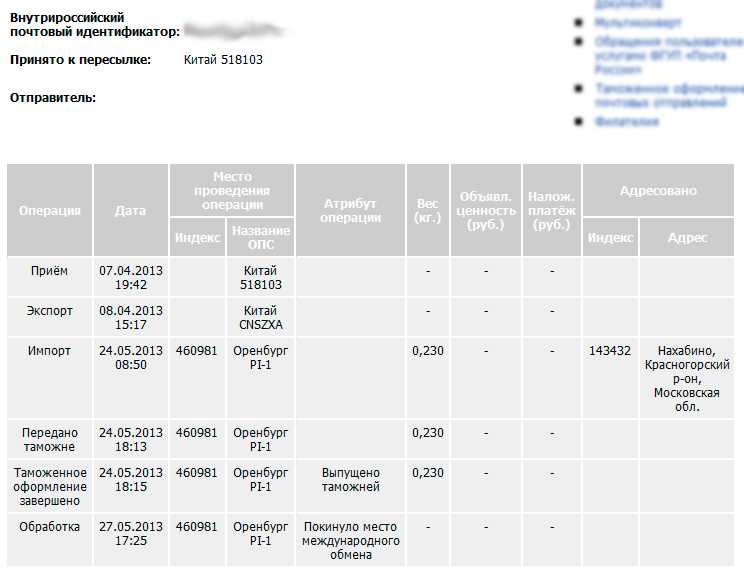Click the 'Вес (кг.)' column header
744x580 pixels.
coord(428,210)
